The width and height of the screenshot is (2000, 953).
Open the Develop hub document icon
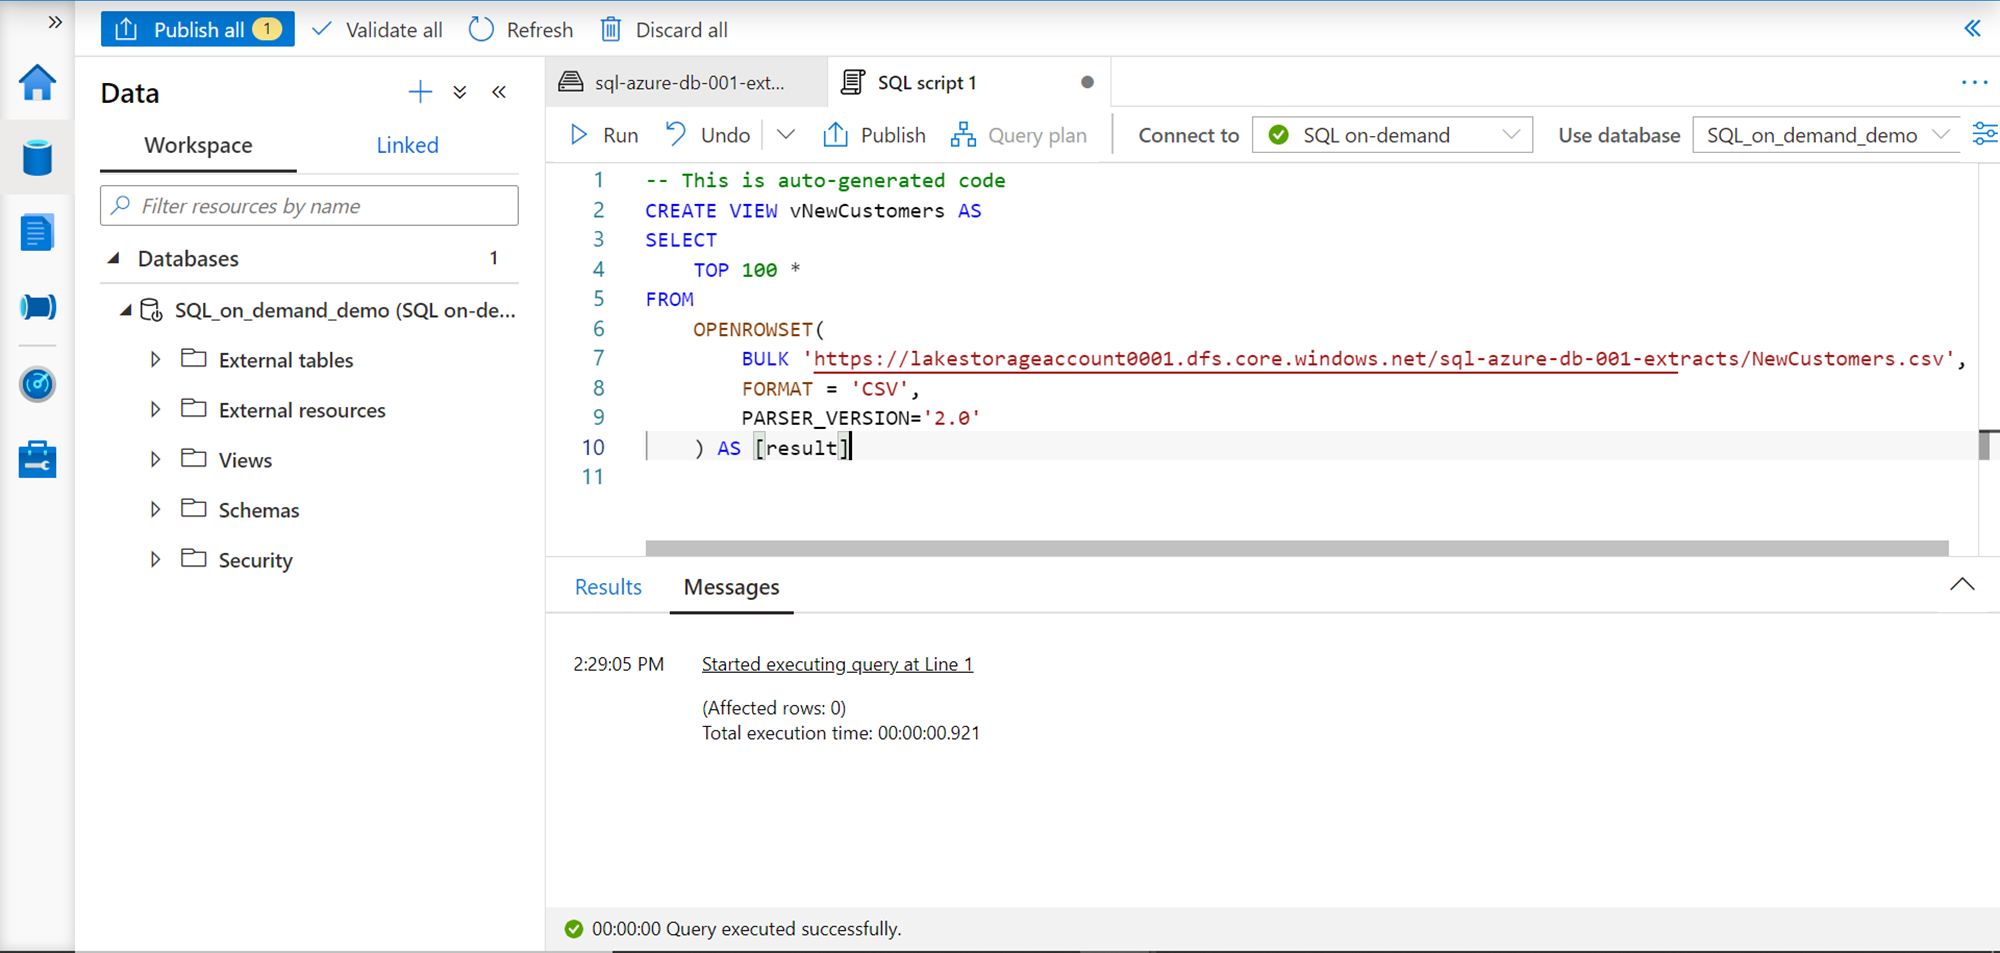pyautogui.click(x=37, y=233)
